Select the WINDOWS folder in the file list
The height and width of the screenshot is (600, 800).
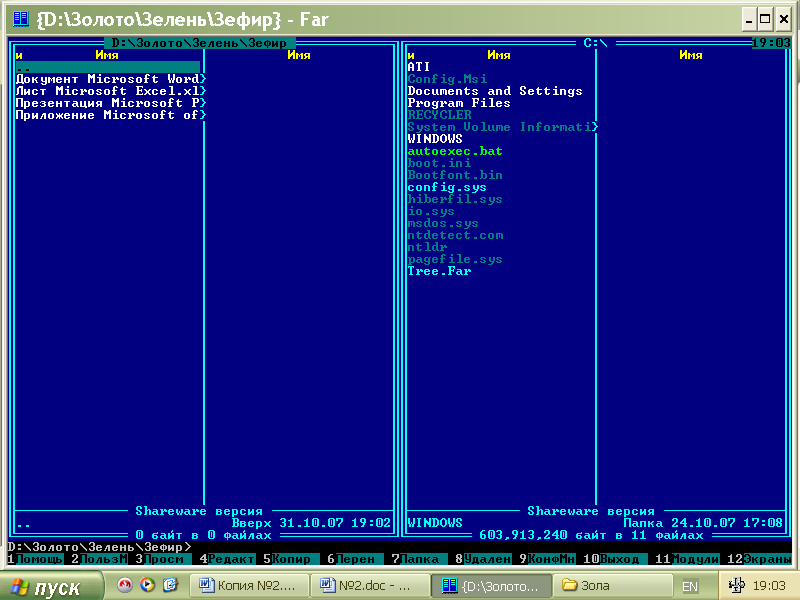point(435,139)
